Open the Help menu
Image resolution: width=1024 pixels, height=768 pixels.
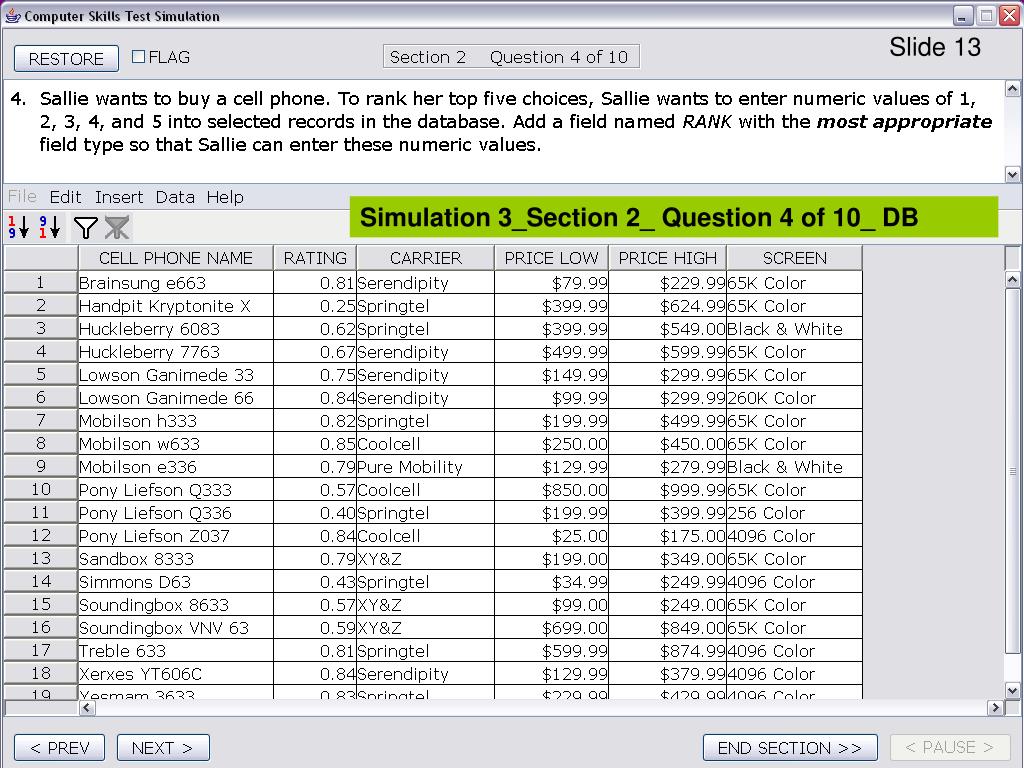click(225, 197)
